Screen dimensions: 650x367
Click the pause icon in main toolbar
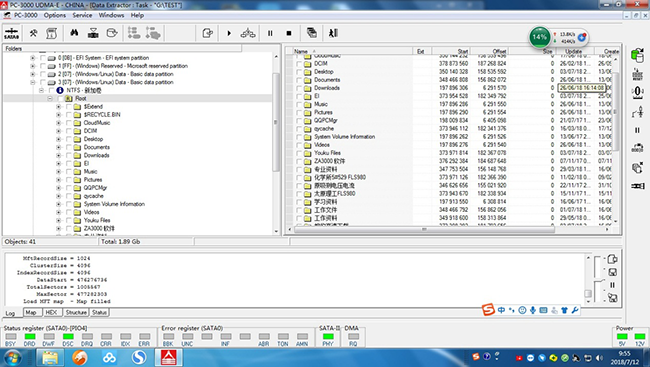[270, 33]
